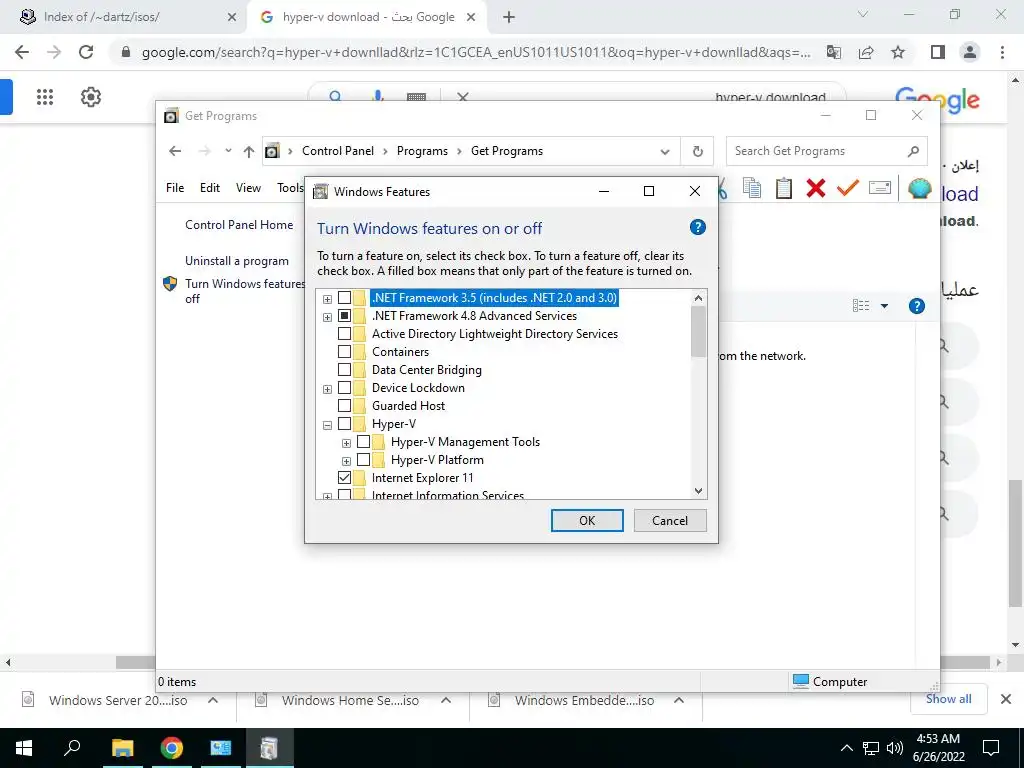1024x768 pixels.
Task: Open Google Translate icon in address bar
Action: click(x=834, y=52)
